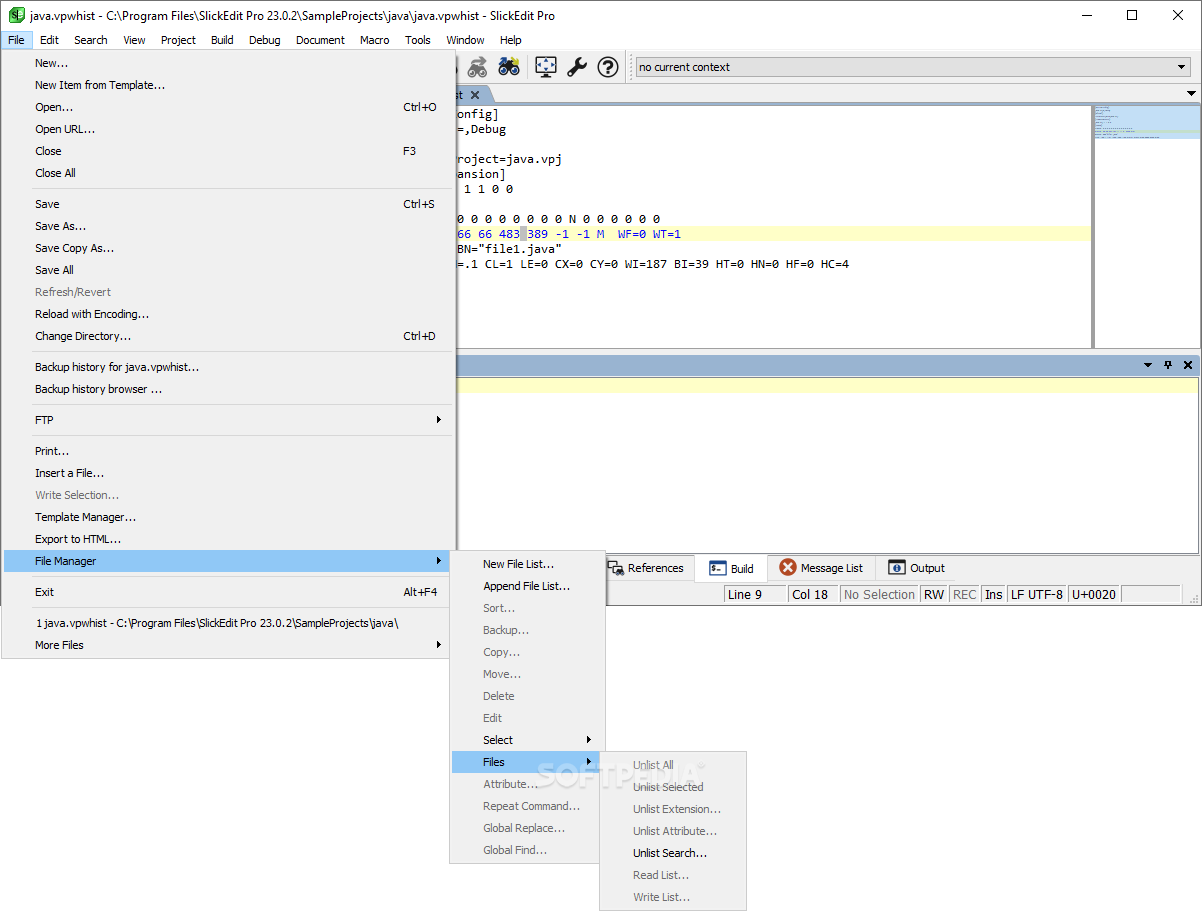1202x911 pixels.
Task: Choose Insert a File... entry
Action: pyautogui.click(x=229, y=473)
